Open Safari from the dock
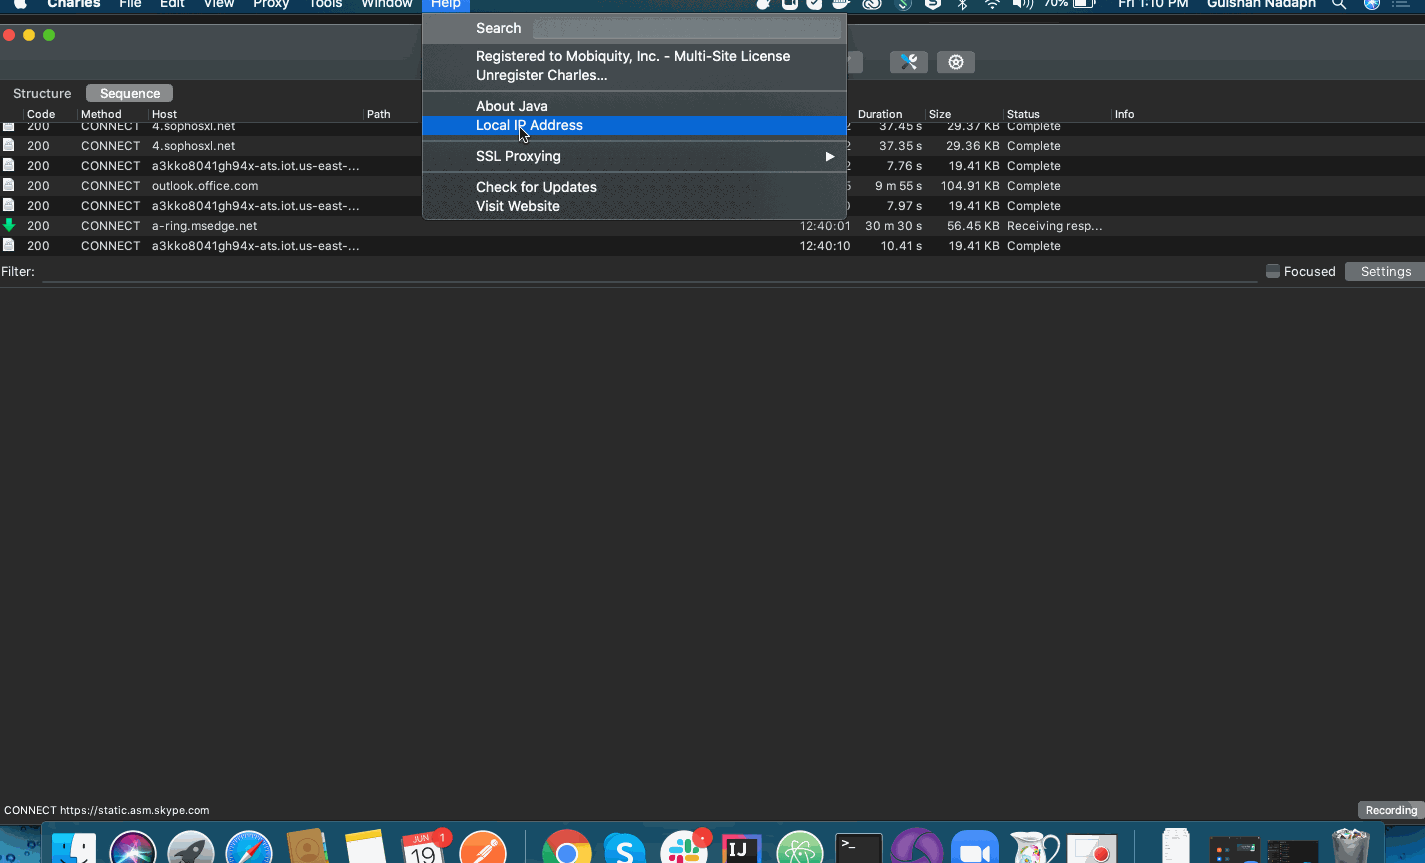Screen dimensions: 1425x863 tap(249, 848)
